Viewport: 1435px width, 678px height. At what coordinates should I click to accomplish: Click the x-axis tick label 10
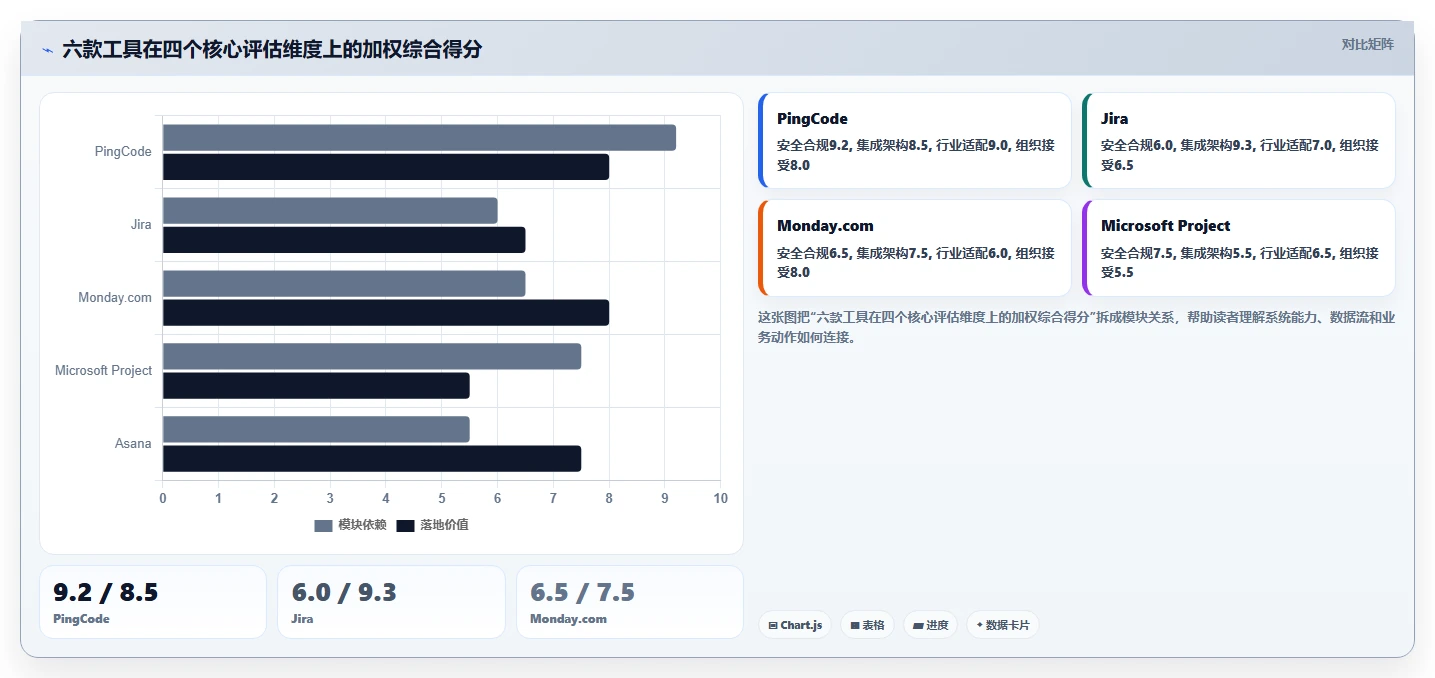[720, 499]
